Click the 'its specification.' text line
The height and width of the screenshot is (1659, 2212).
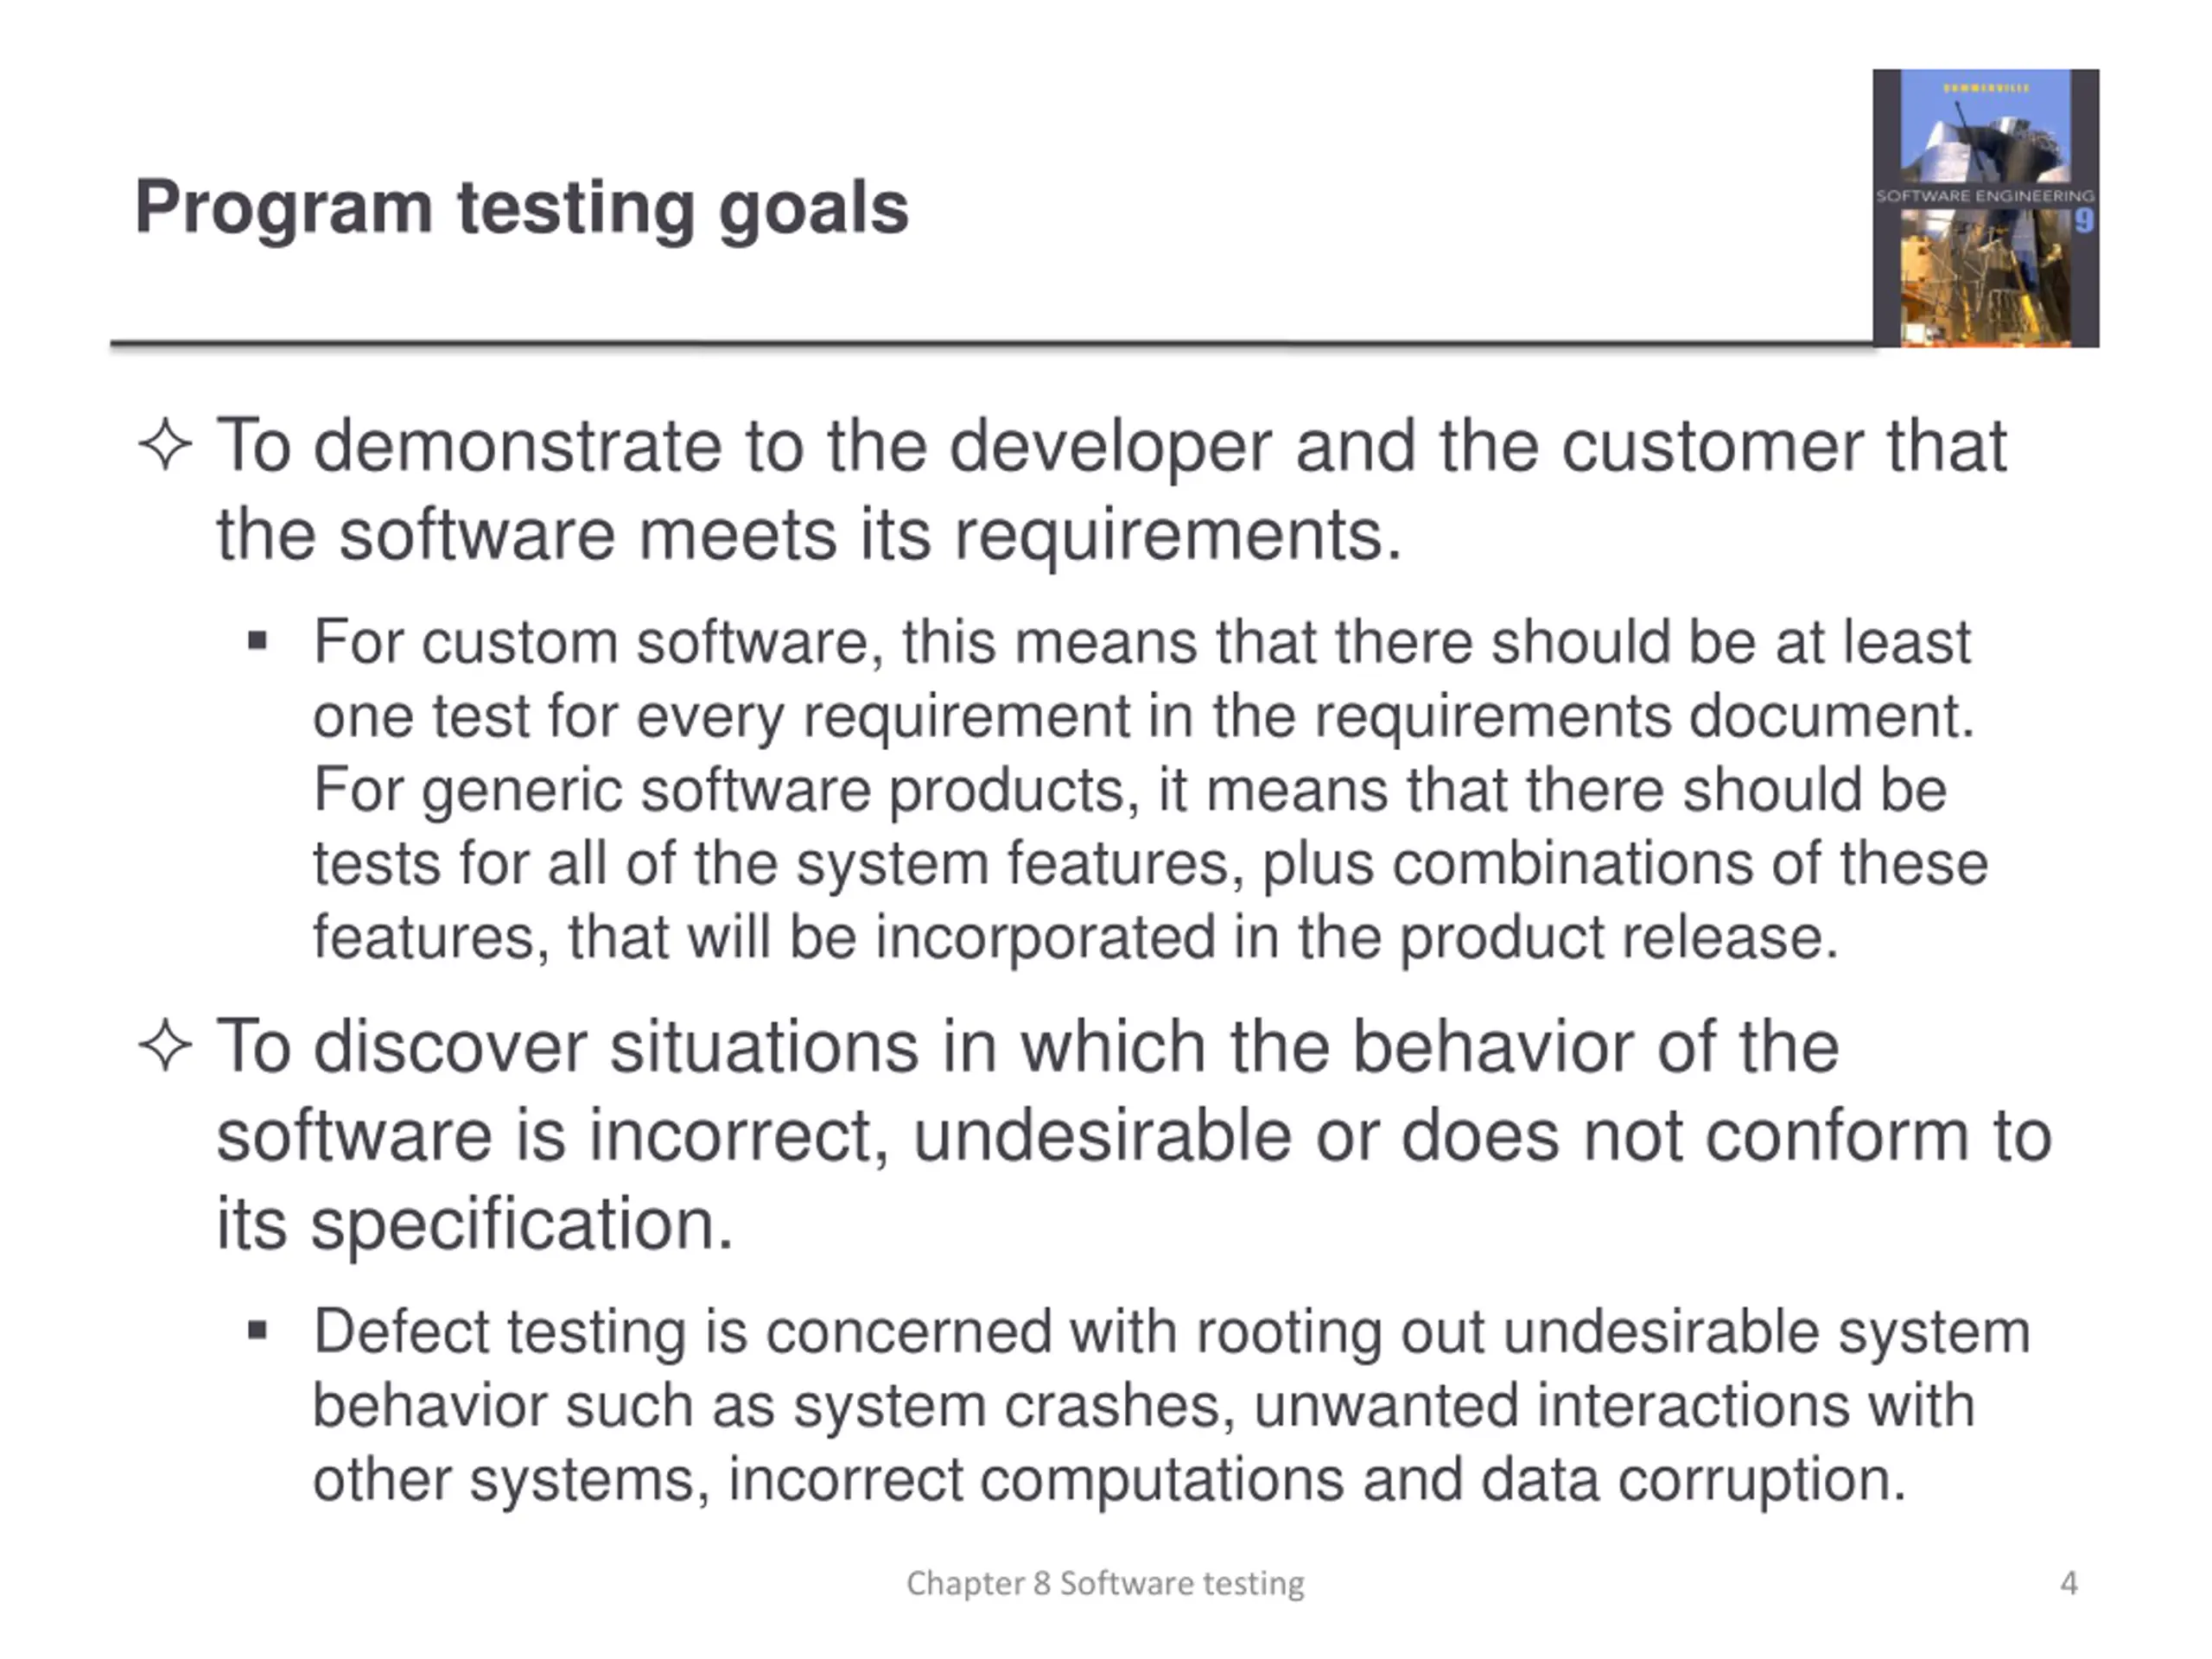[x=475, y=1224]
